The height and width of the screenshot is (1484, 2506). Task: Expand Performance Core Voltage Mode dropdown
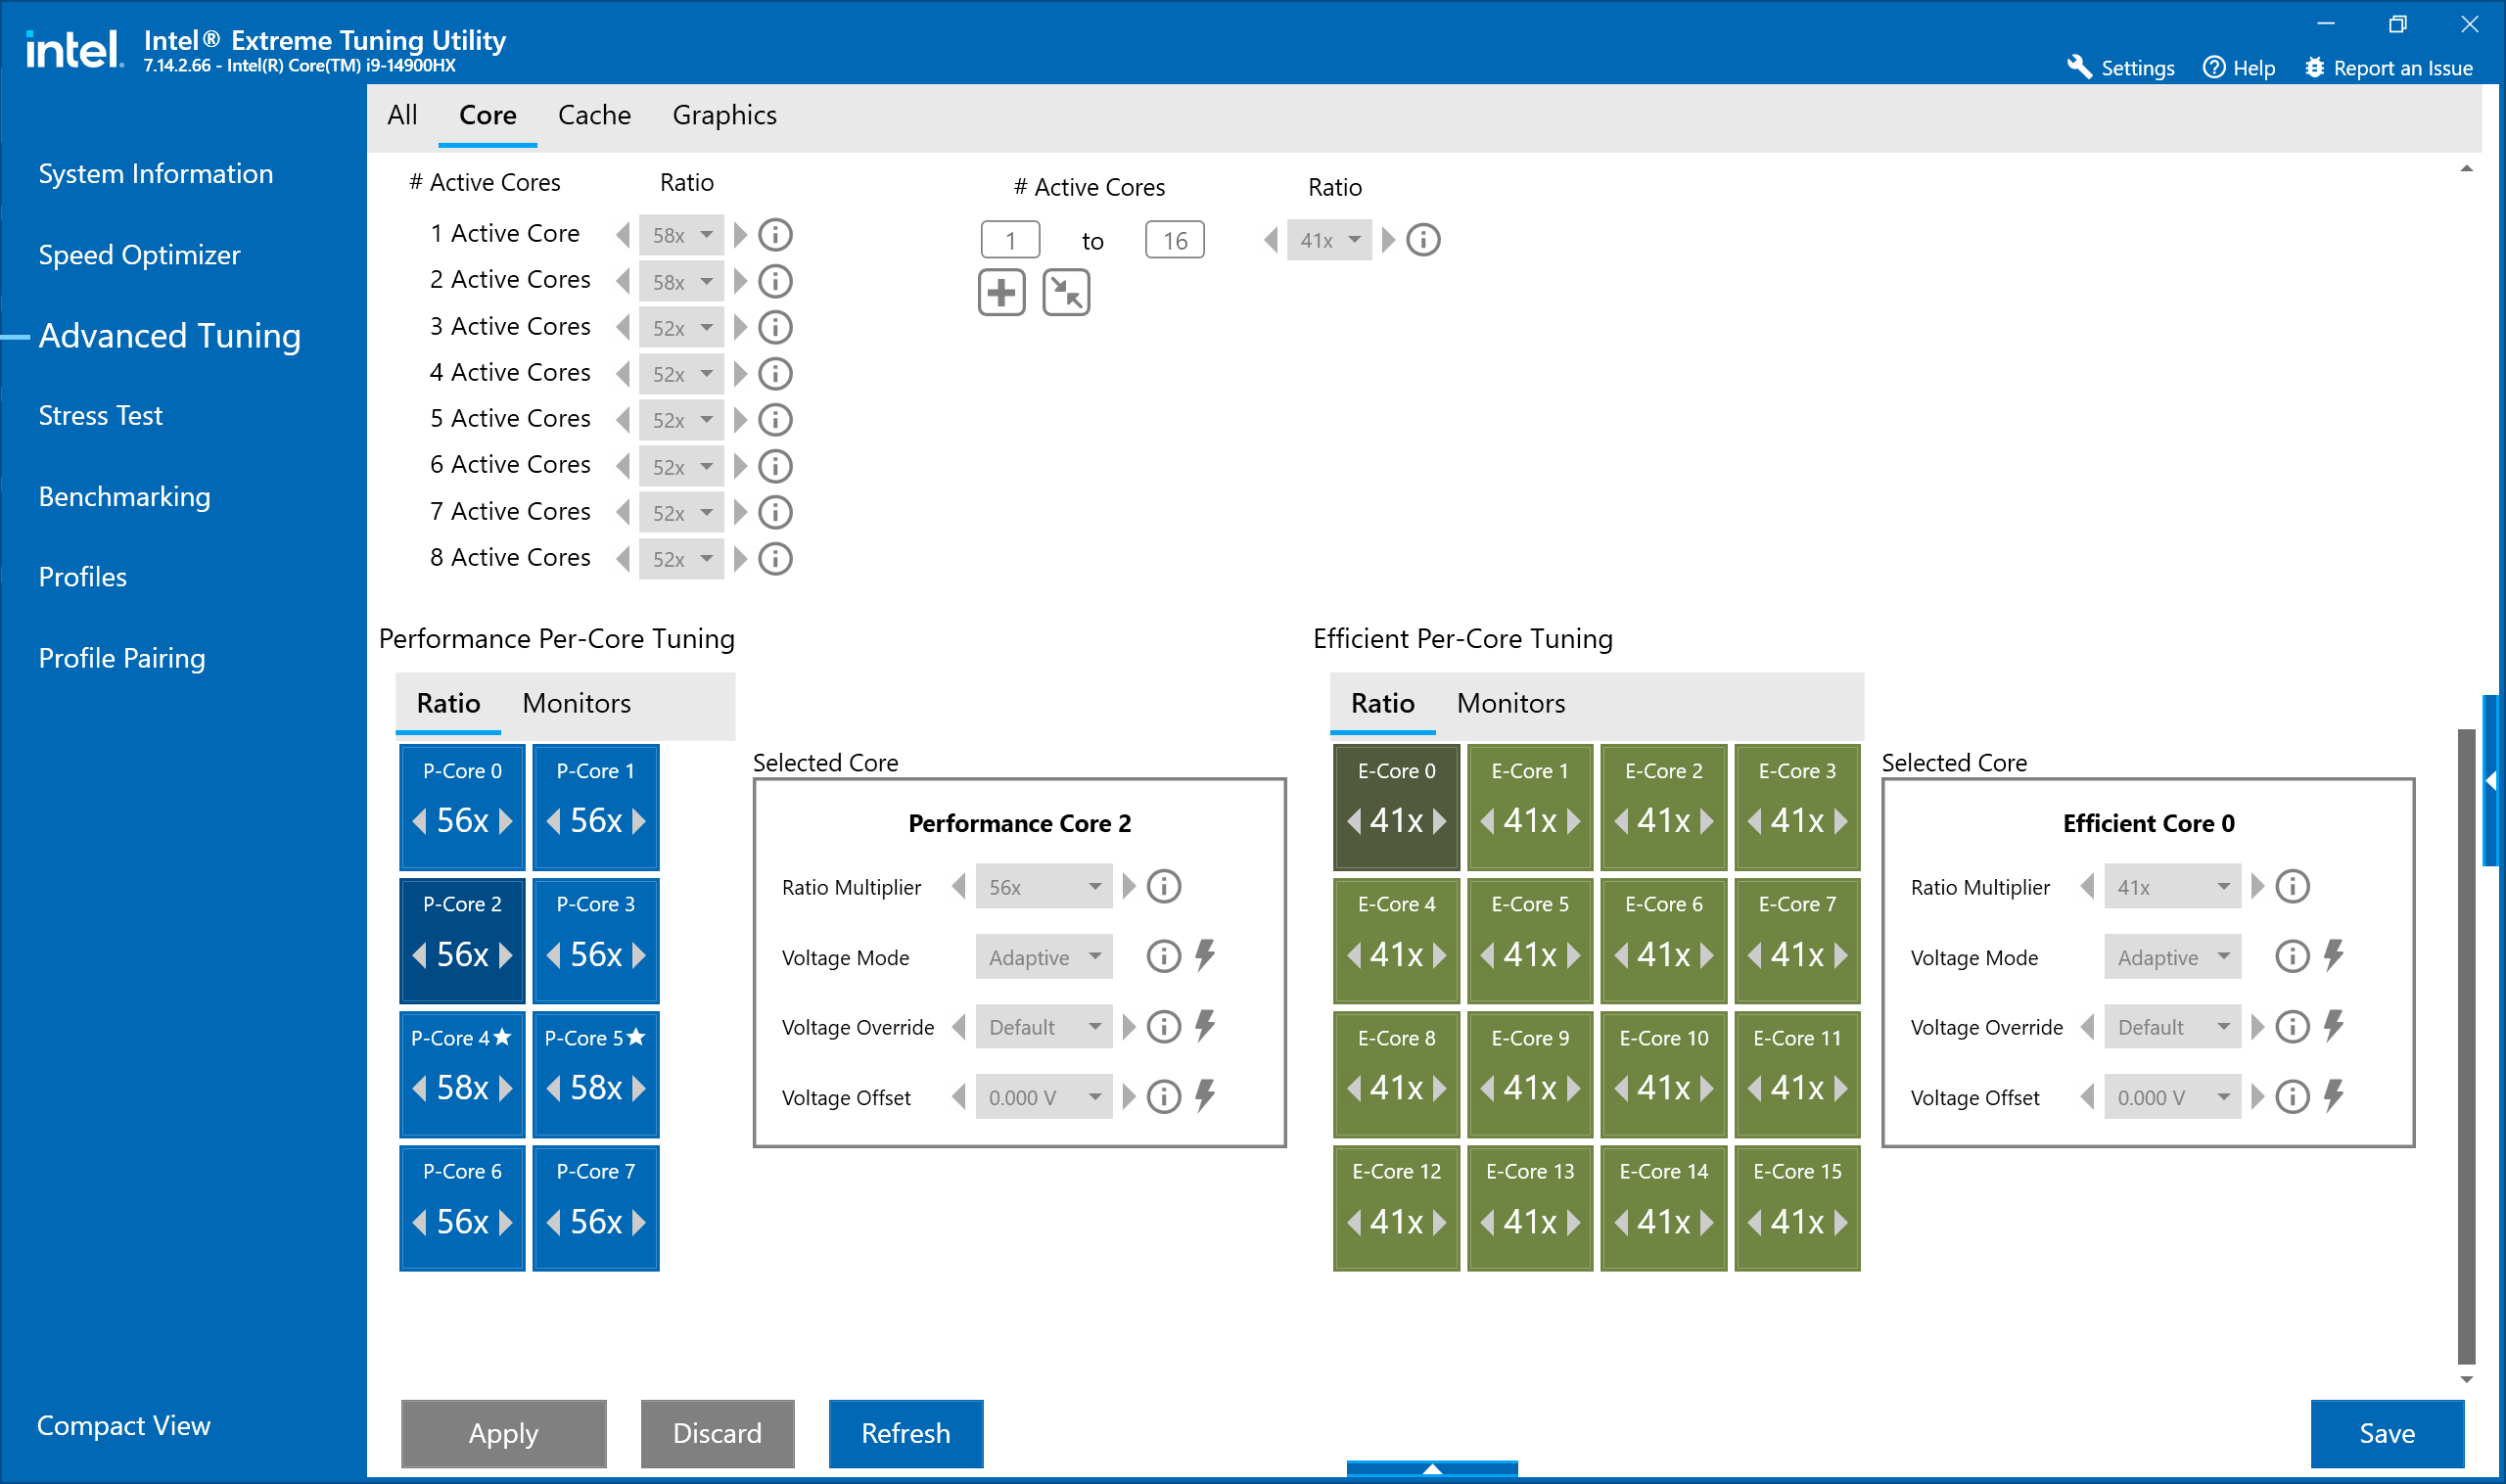(x=1044, y=957)
